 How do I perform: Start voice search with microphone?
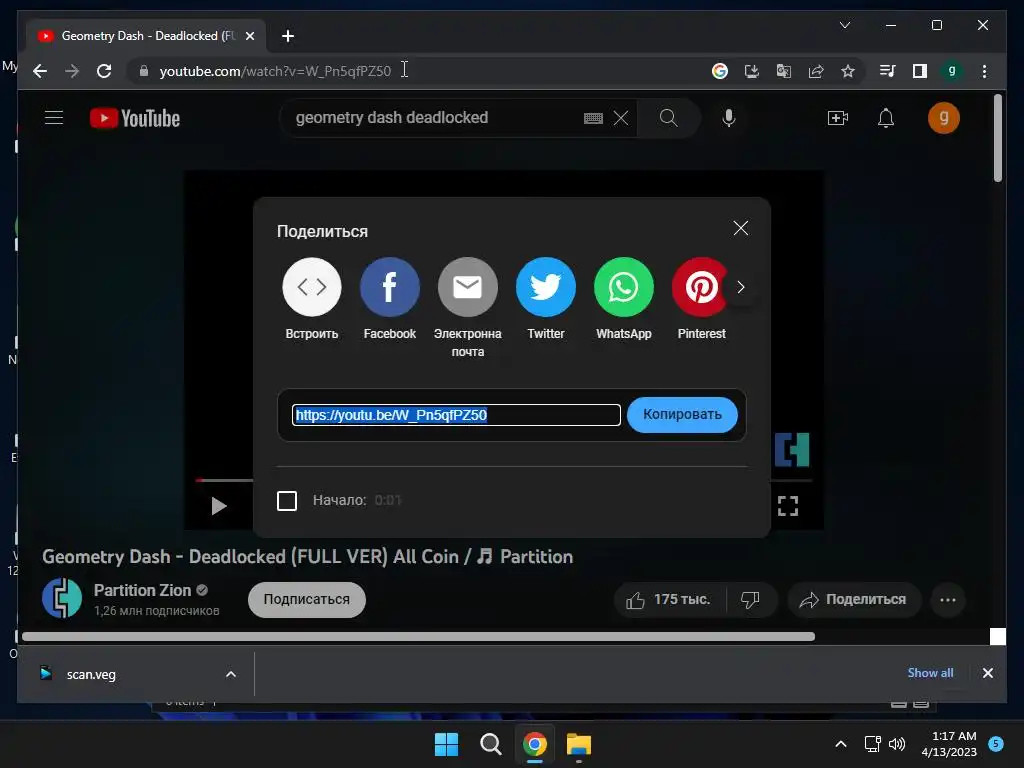click(729, 118)
